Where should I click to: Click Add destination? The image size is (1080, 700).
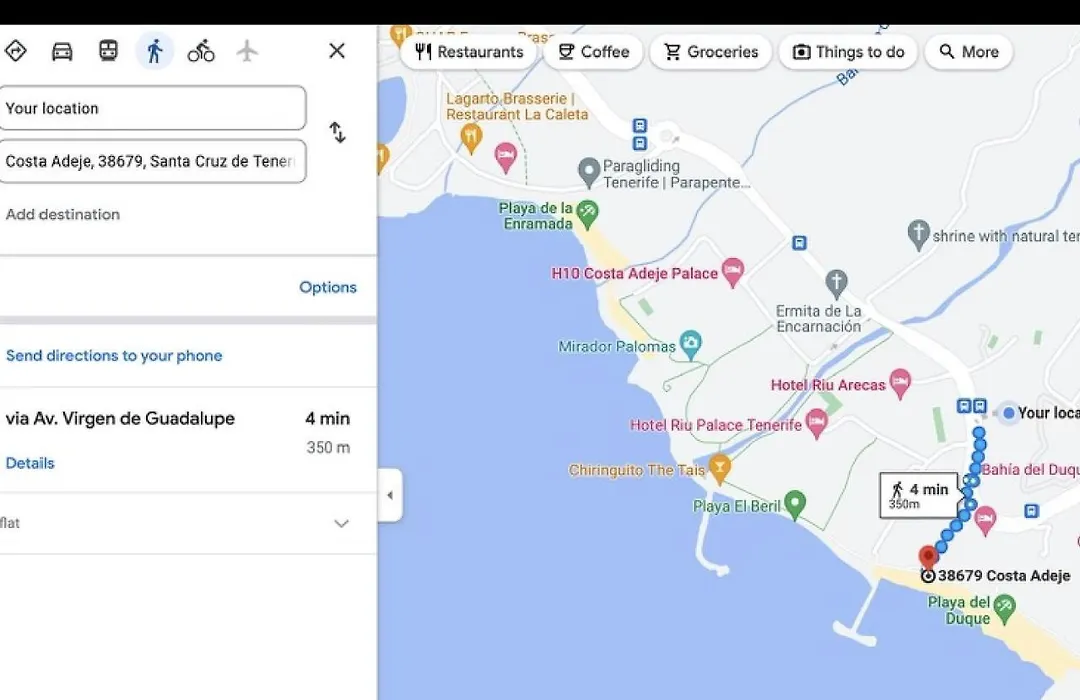tap(63, 214)
